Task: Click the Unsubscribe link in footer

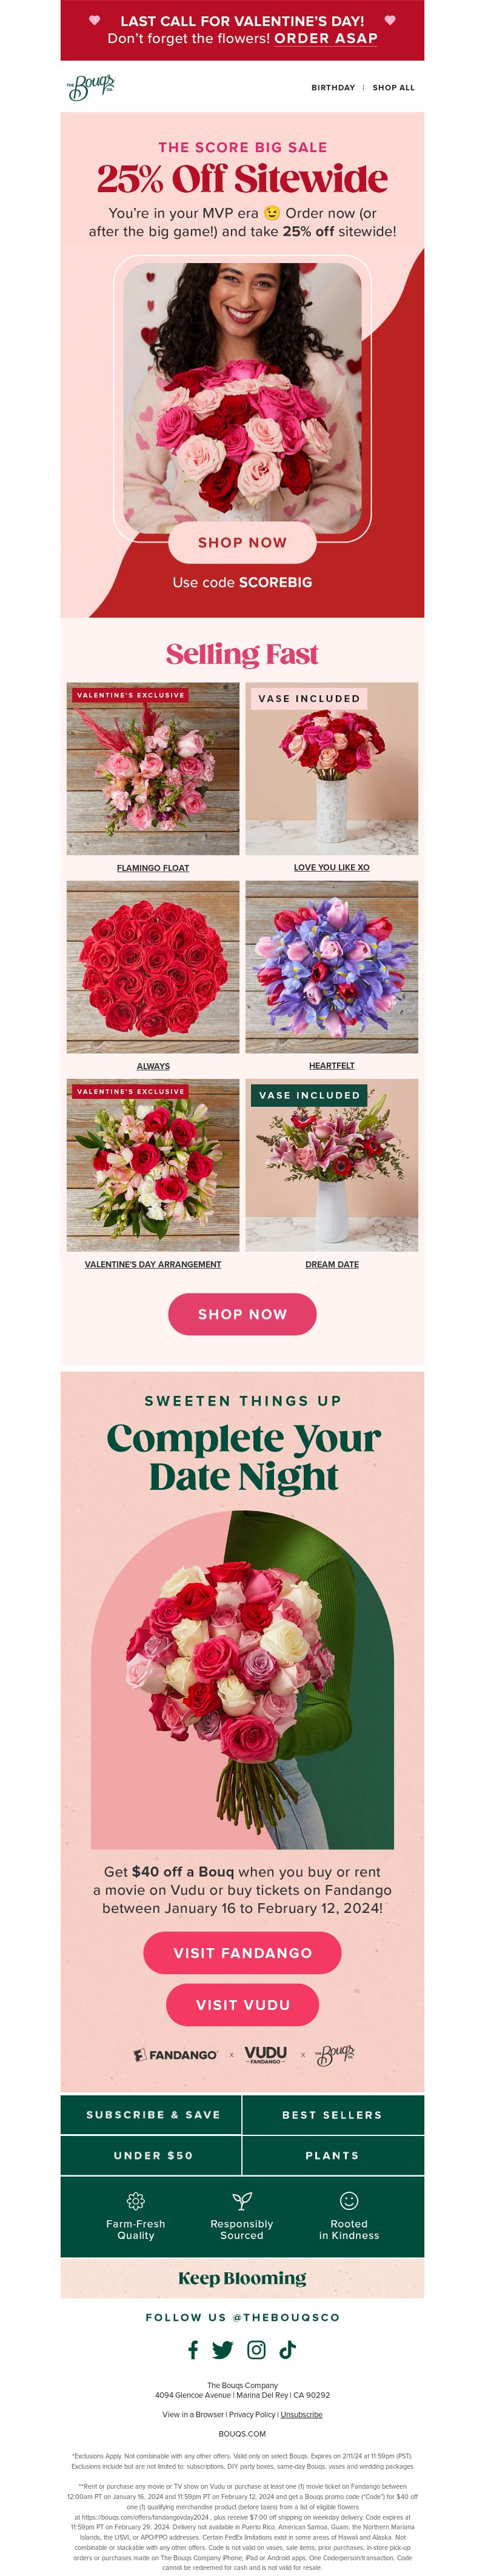Action: pyautogui.click(x=301, y=2414)
